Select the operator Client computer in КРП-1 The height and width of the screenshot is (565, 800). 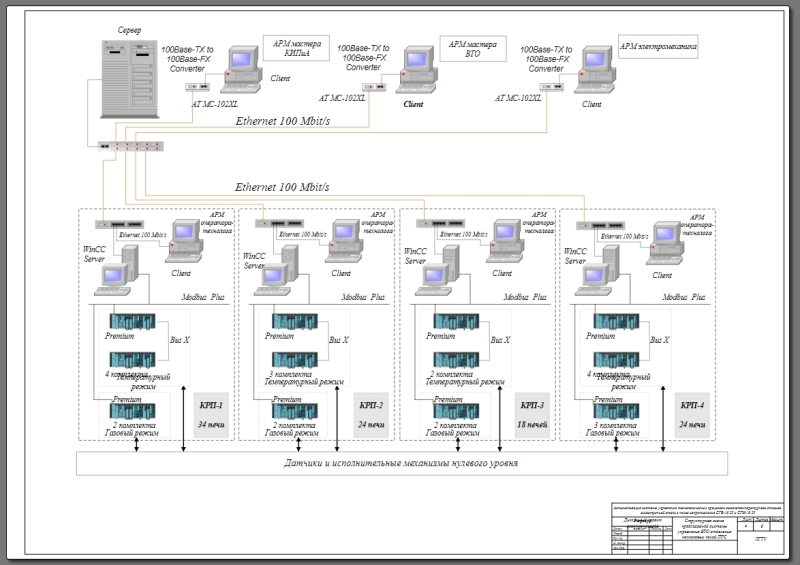184,241
